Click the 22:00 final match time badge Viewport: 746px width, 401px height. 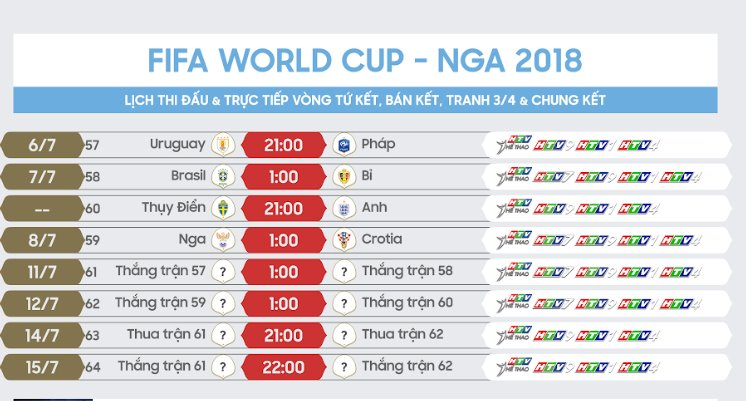pos(283,367)
